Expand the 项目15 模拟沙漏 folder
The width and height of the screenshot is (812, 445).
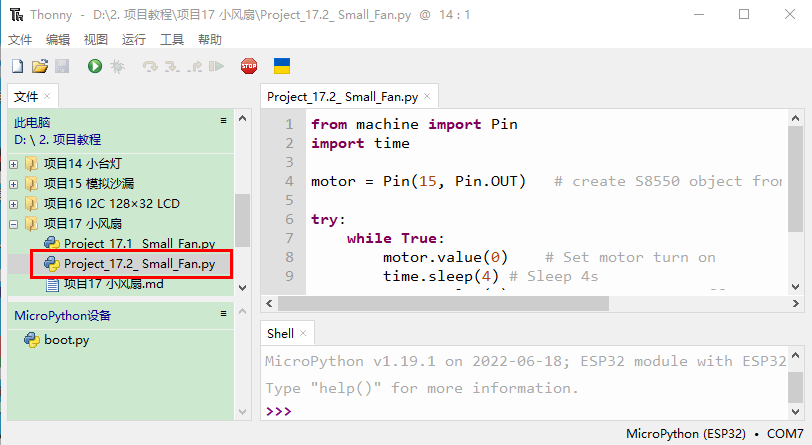click(x=14, y=184)
